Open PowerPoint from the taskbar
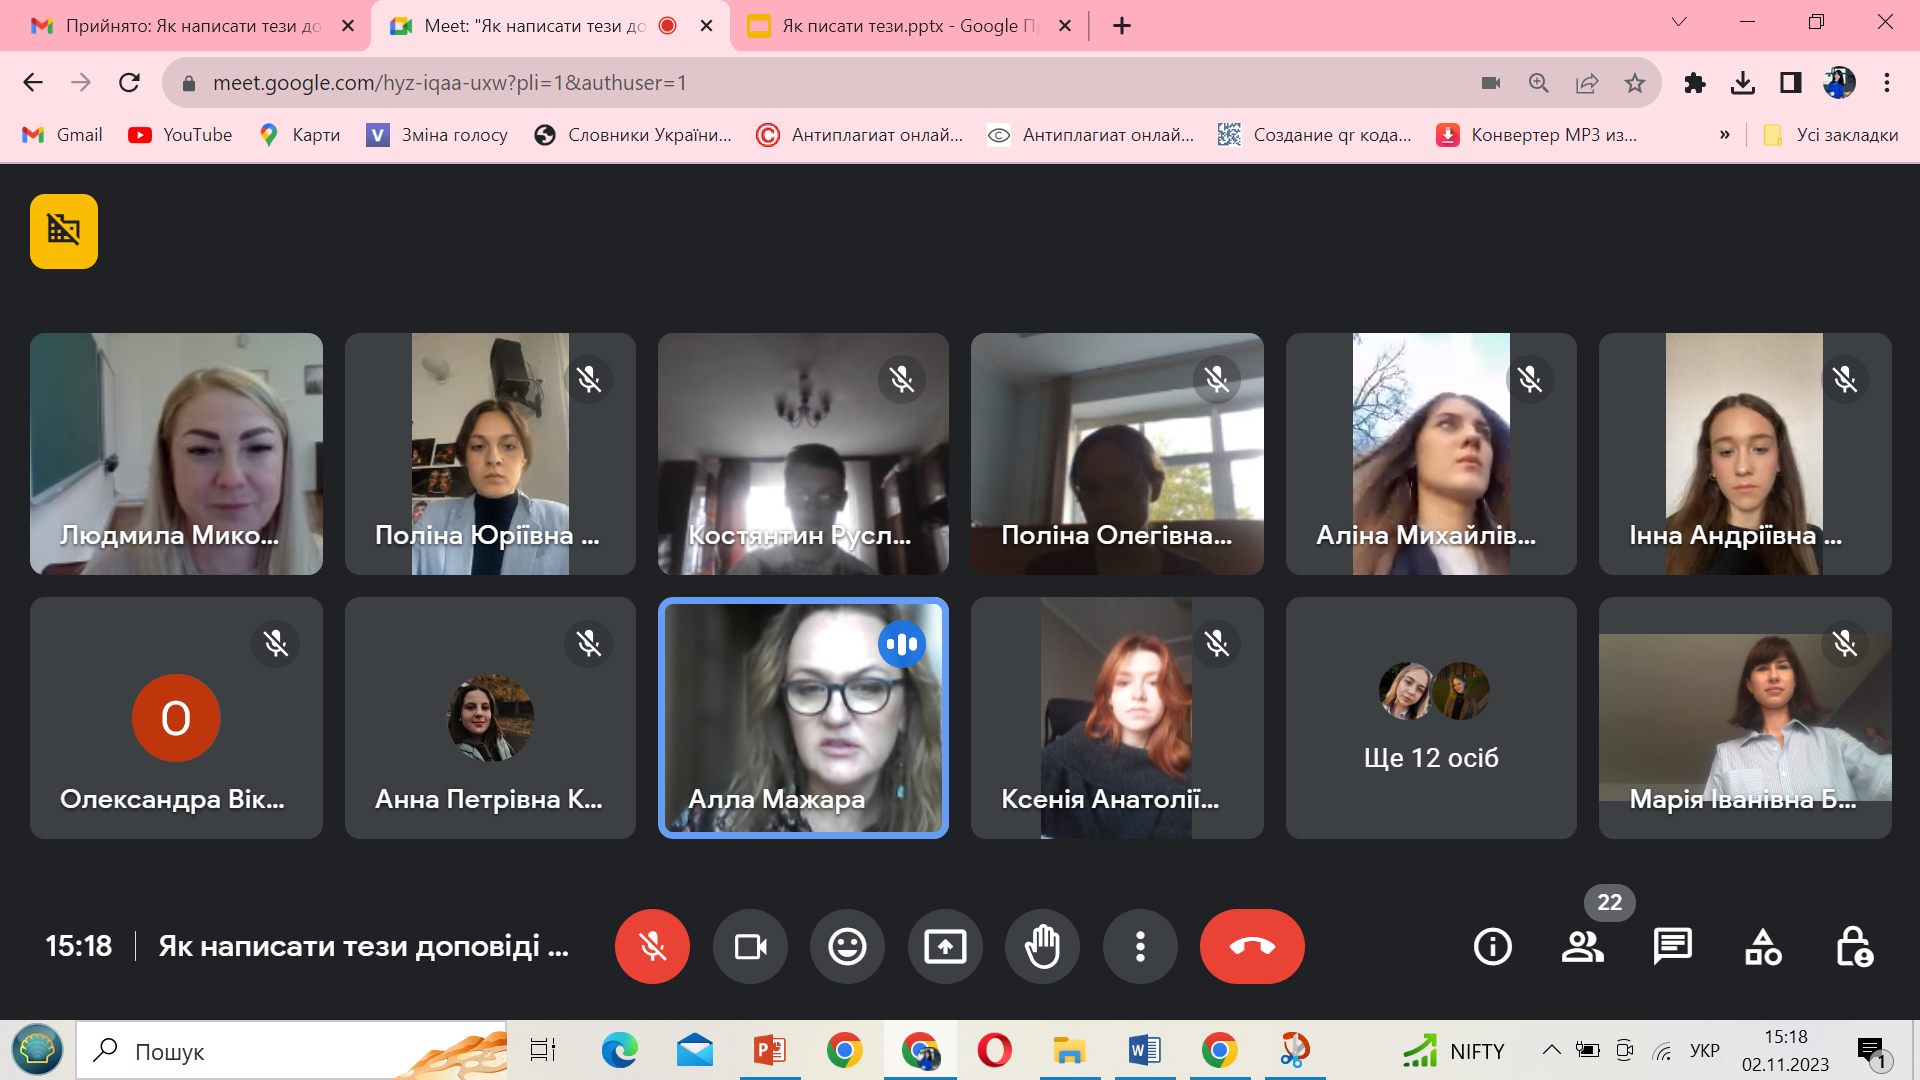1920x1080 pixels. pos(770,1051)
